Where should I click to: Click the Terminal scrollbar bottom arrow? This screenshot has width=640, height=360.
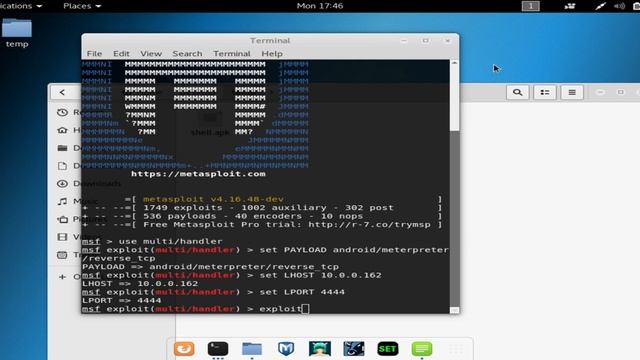point(454,310)
